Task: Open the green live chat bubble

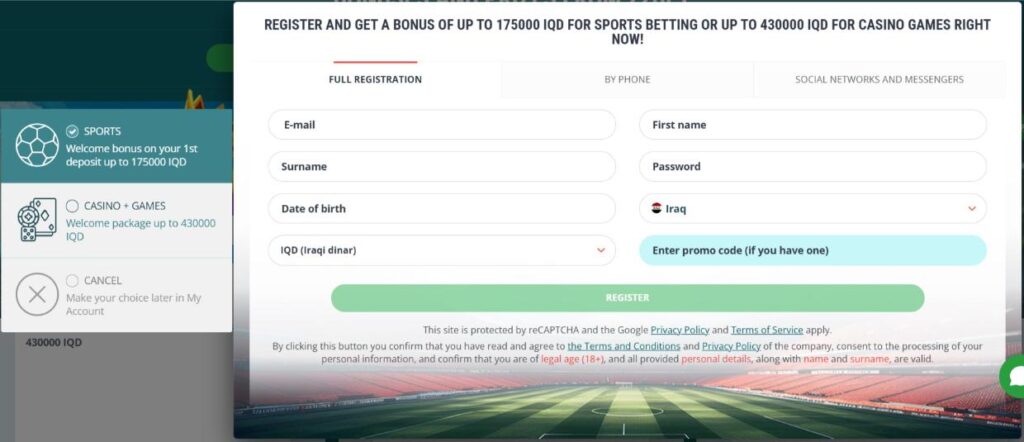Action: (x=1013, y=376)
